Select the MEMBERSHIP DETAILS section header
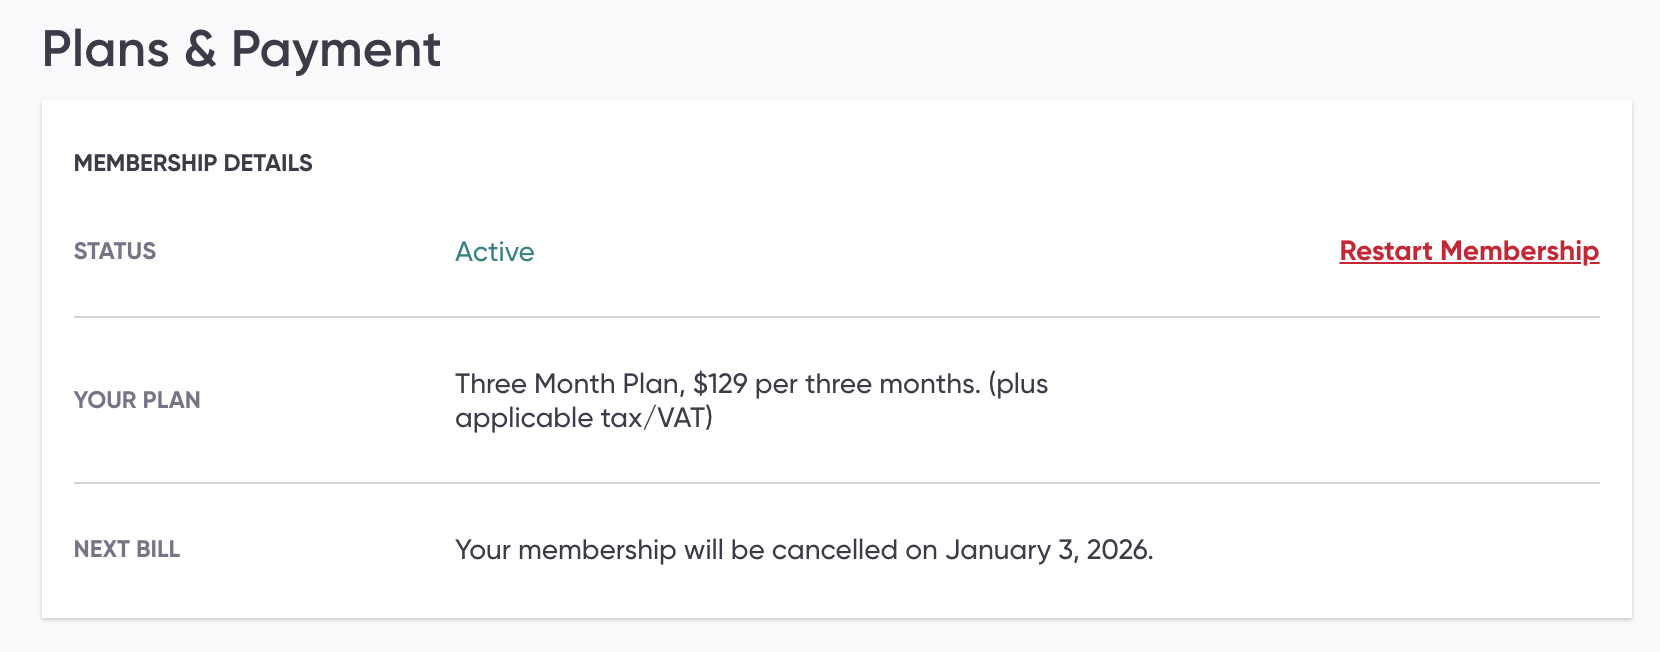Image resolution: width=1660 pixels, height=652 pixels. coord(193,163)
